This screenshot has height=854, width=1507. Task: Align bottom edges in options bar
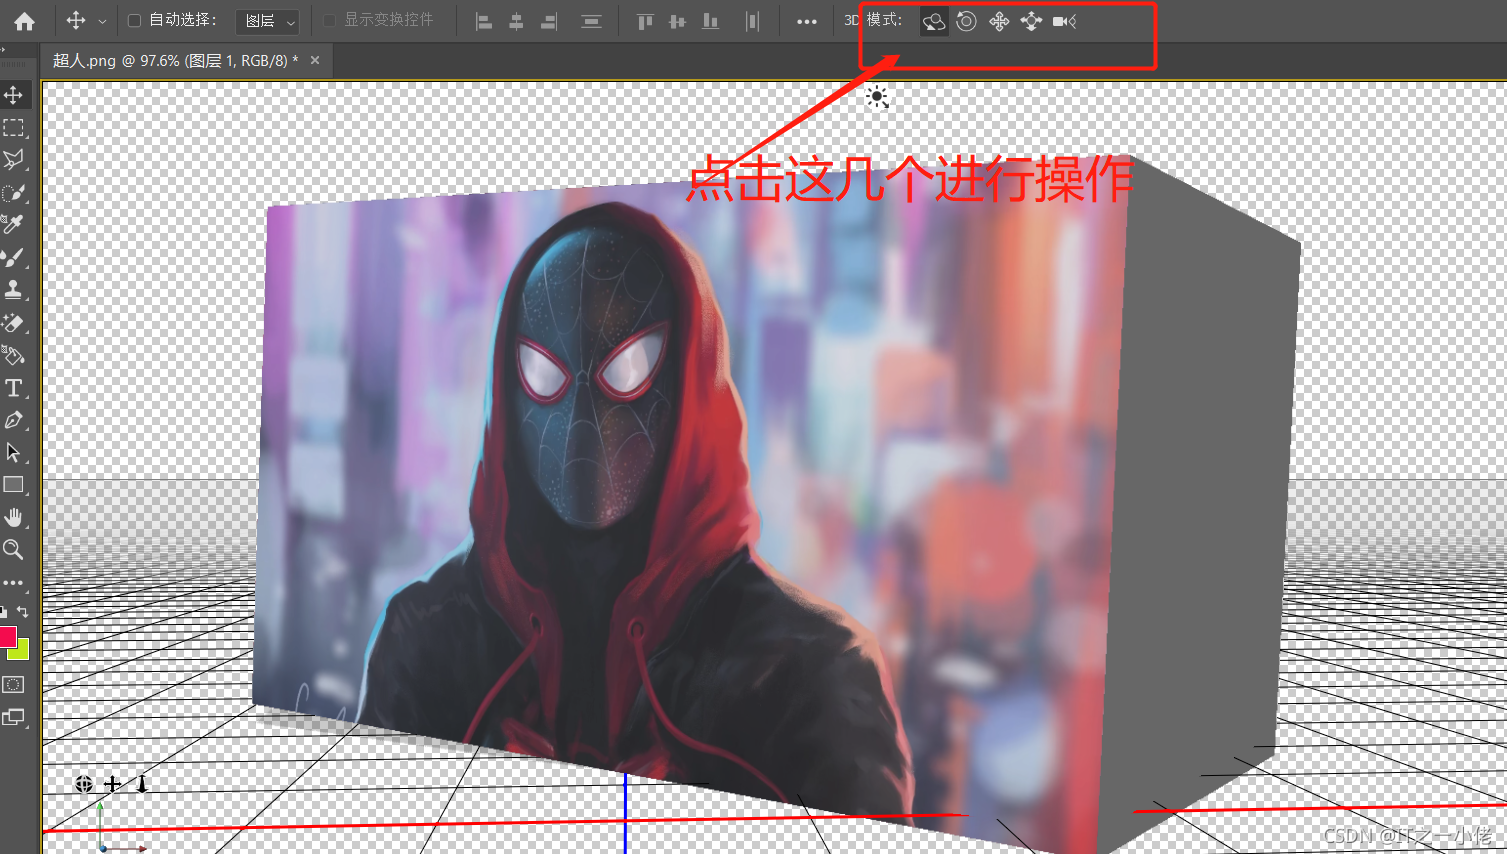point(710,21)
